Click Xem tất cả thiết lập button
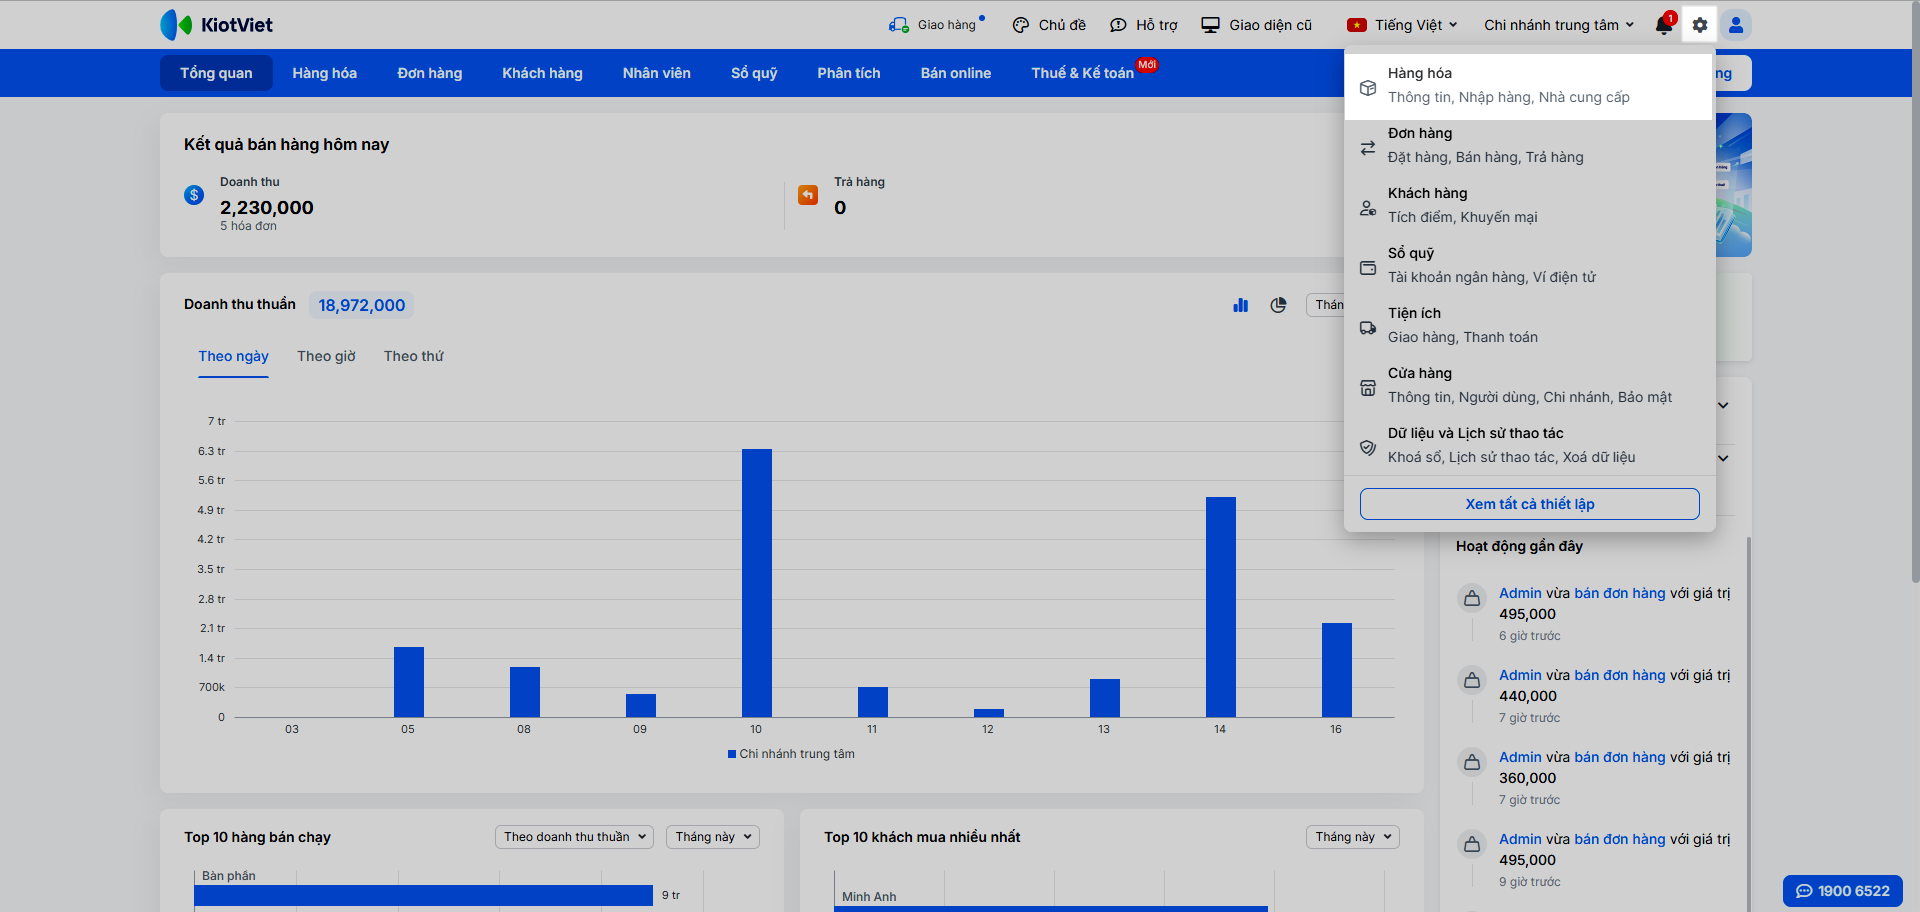 click(x=1530, y=504)
